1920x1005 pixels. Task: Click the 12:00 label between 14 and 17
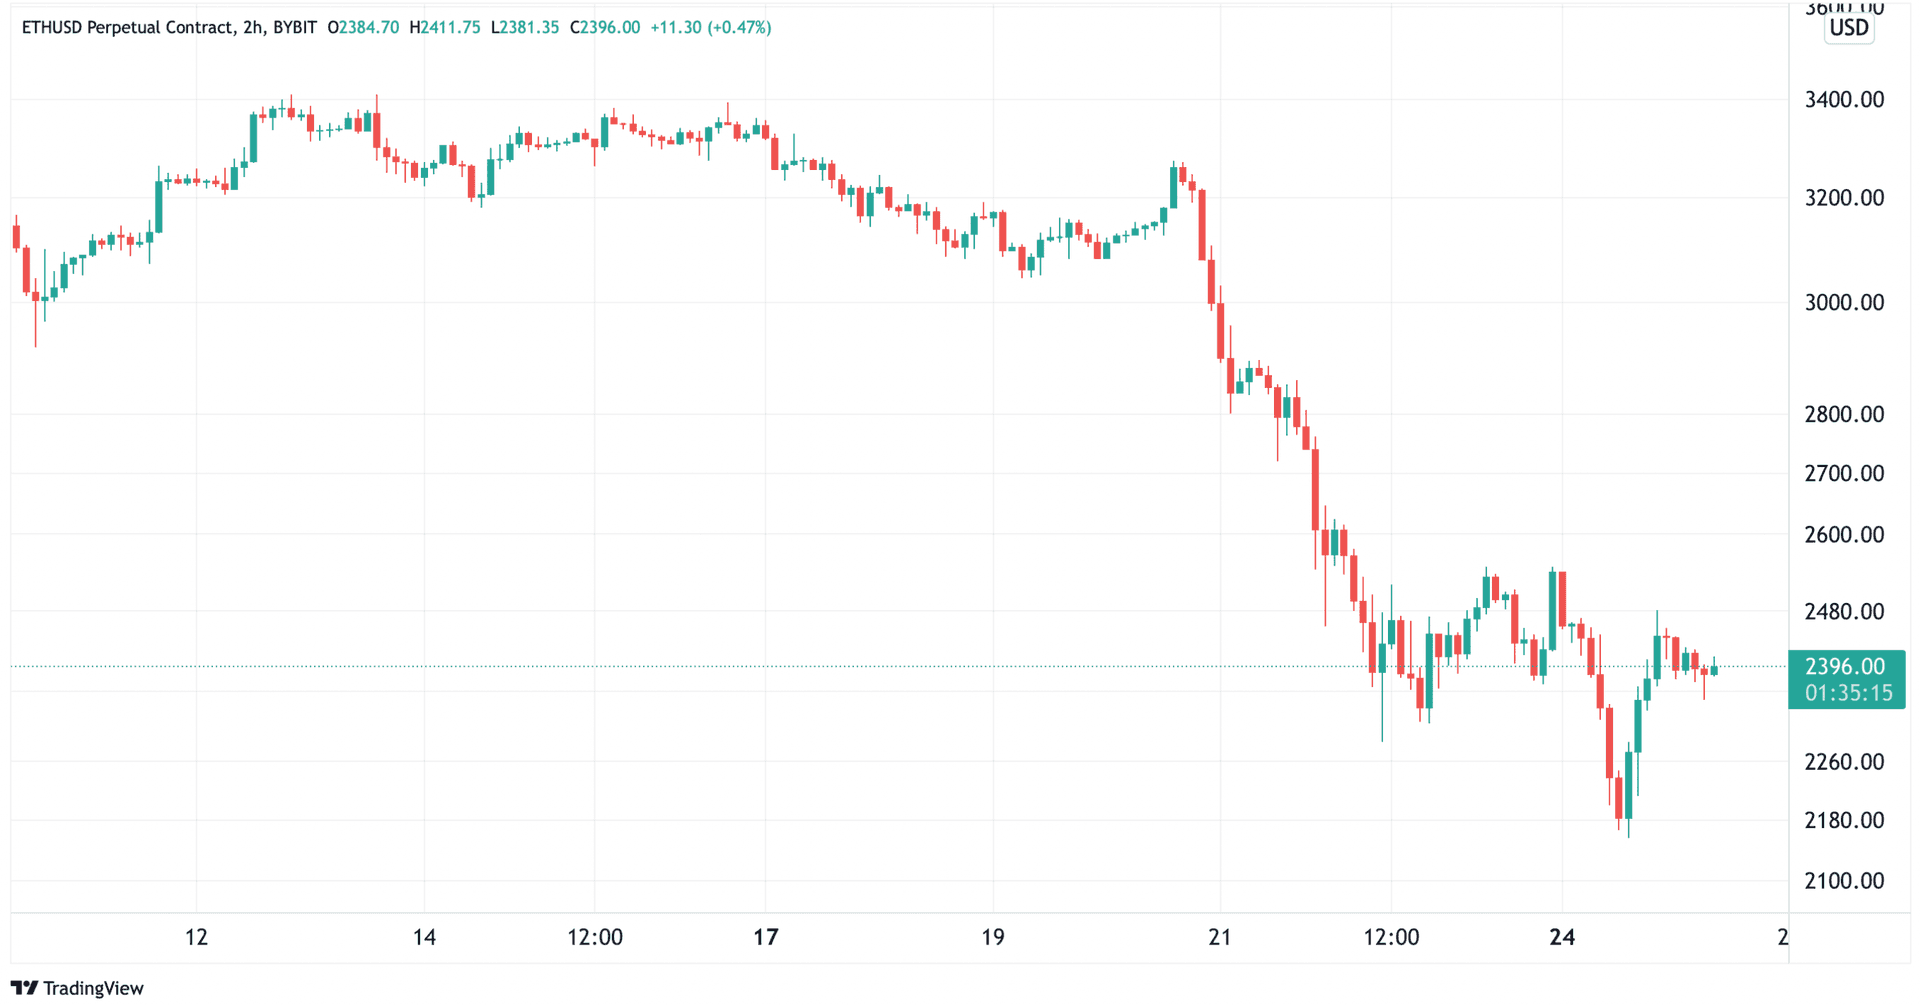coord(595,938)
